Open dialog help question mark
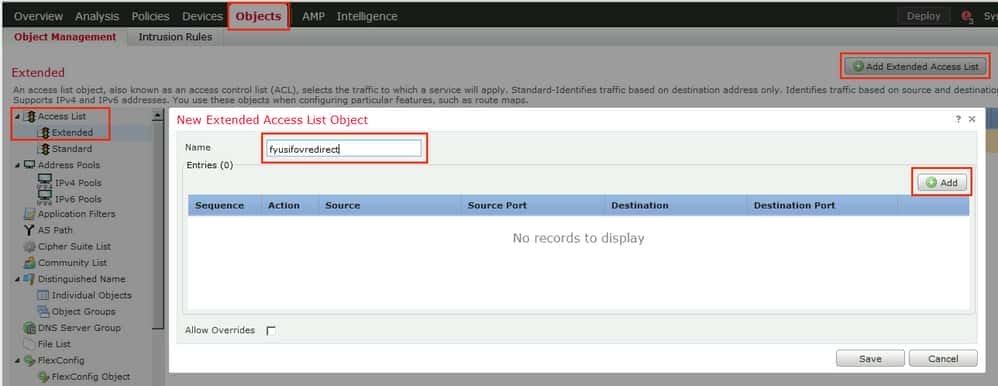998x386 pixels. coord(958,119)
